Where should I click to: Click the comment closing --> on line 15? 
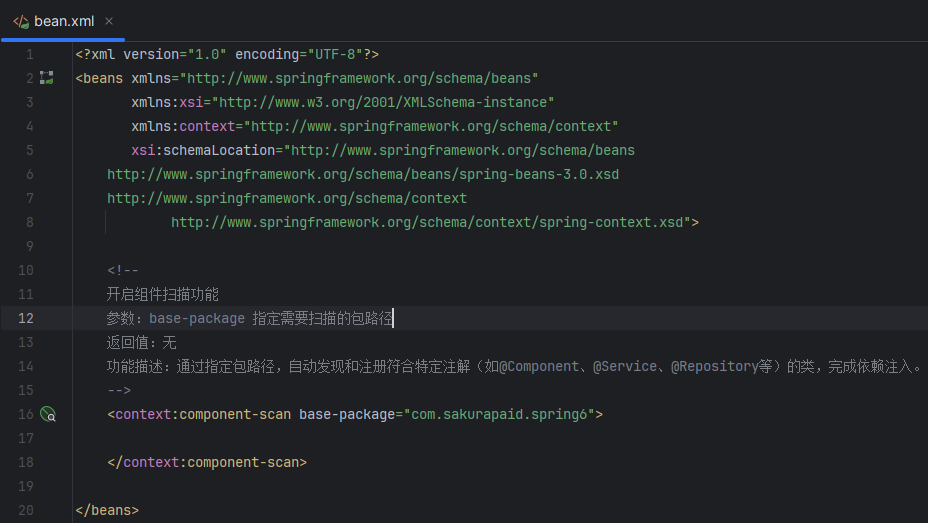[x=119, y=390]
